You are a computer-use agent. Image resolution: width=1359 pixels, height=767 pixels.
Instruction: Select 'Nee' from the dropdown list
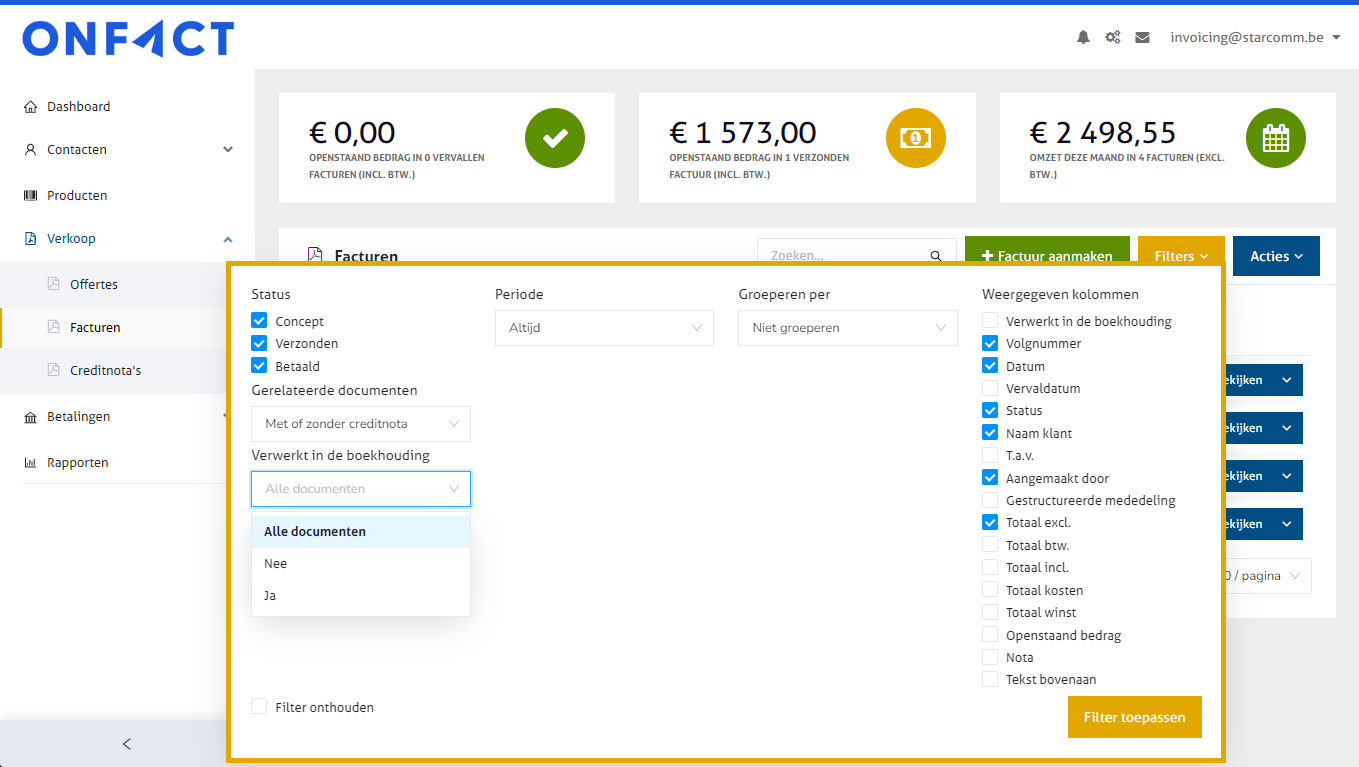coord(276,564)
